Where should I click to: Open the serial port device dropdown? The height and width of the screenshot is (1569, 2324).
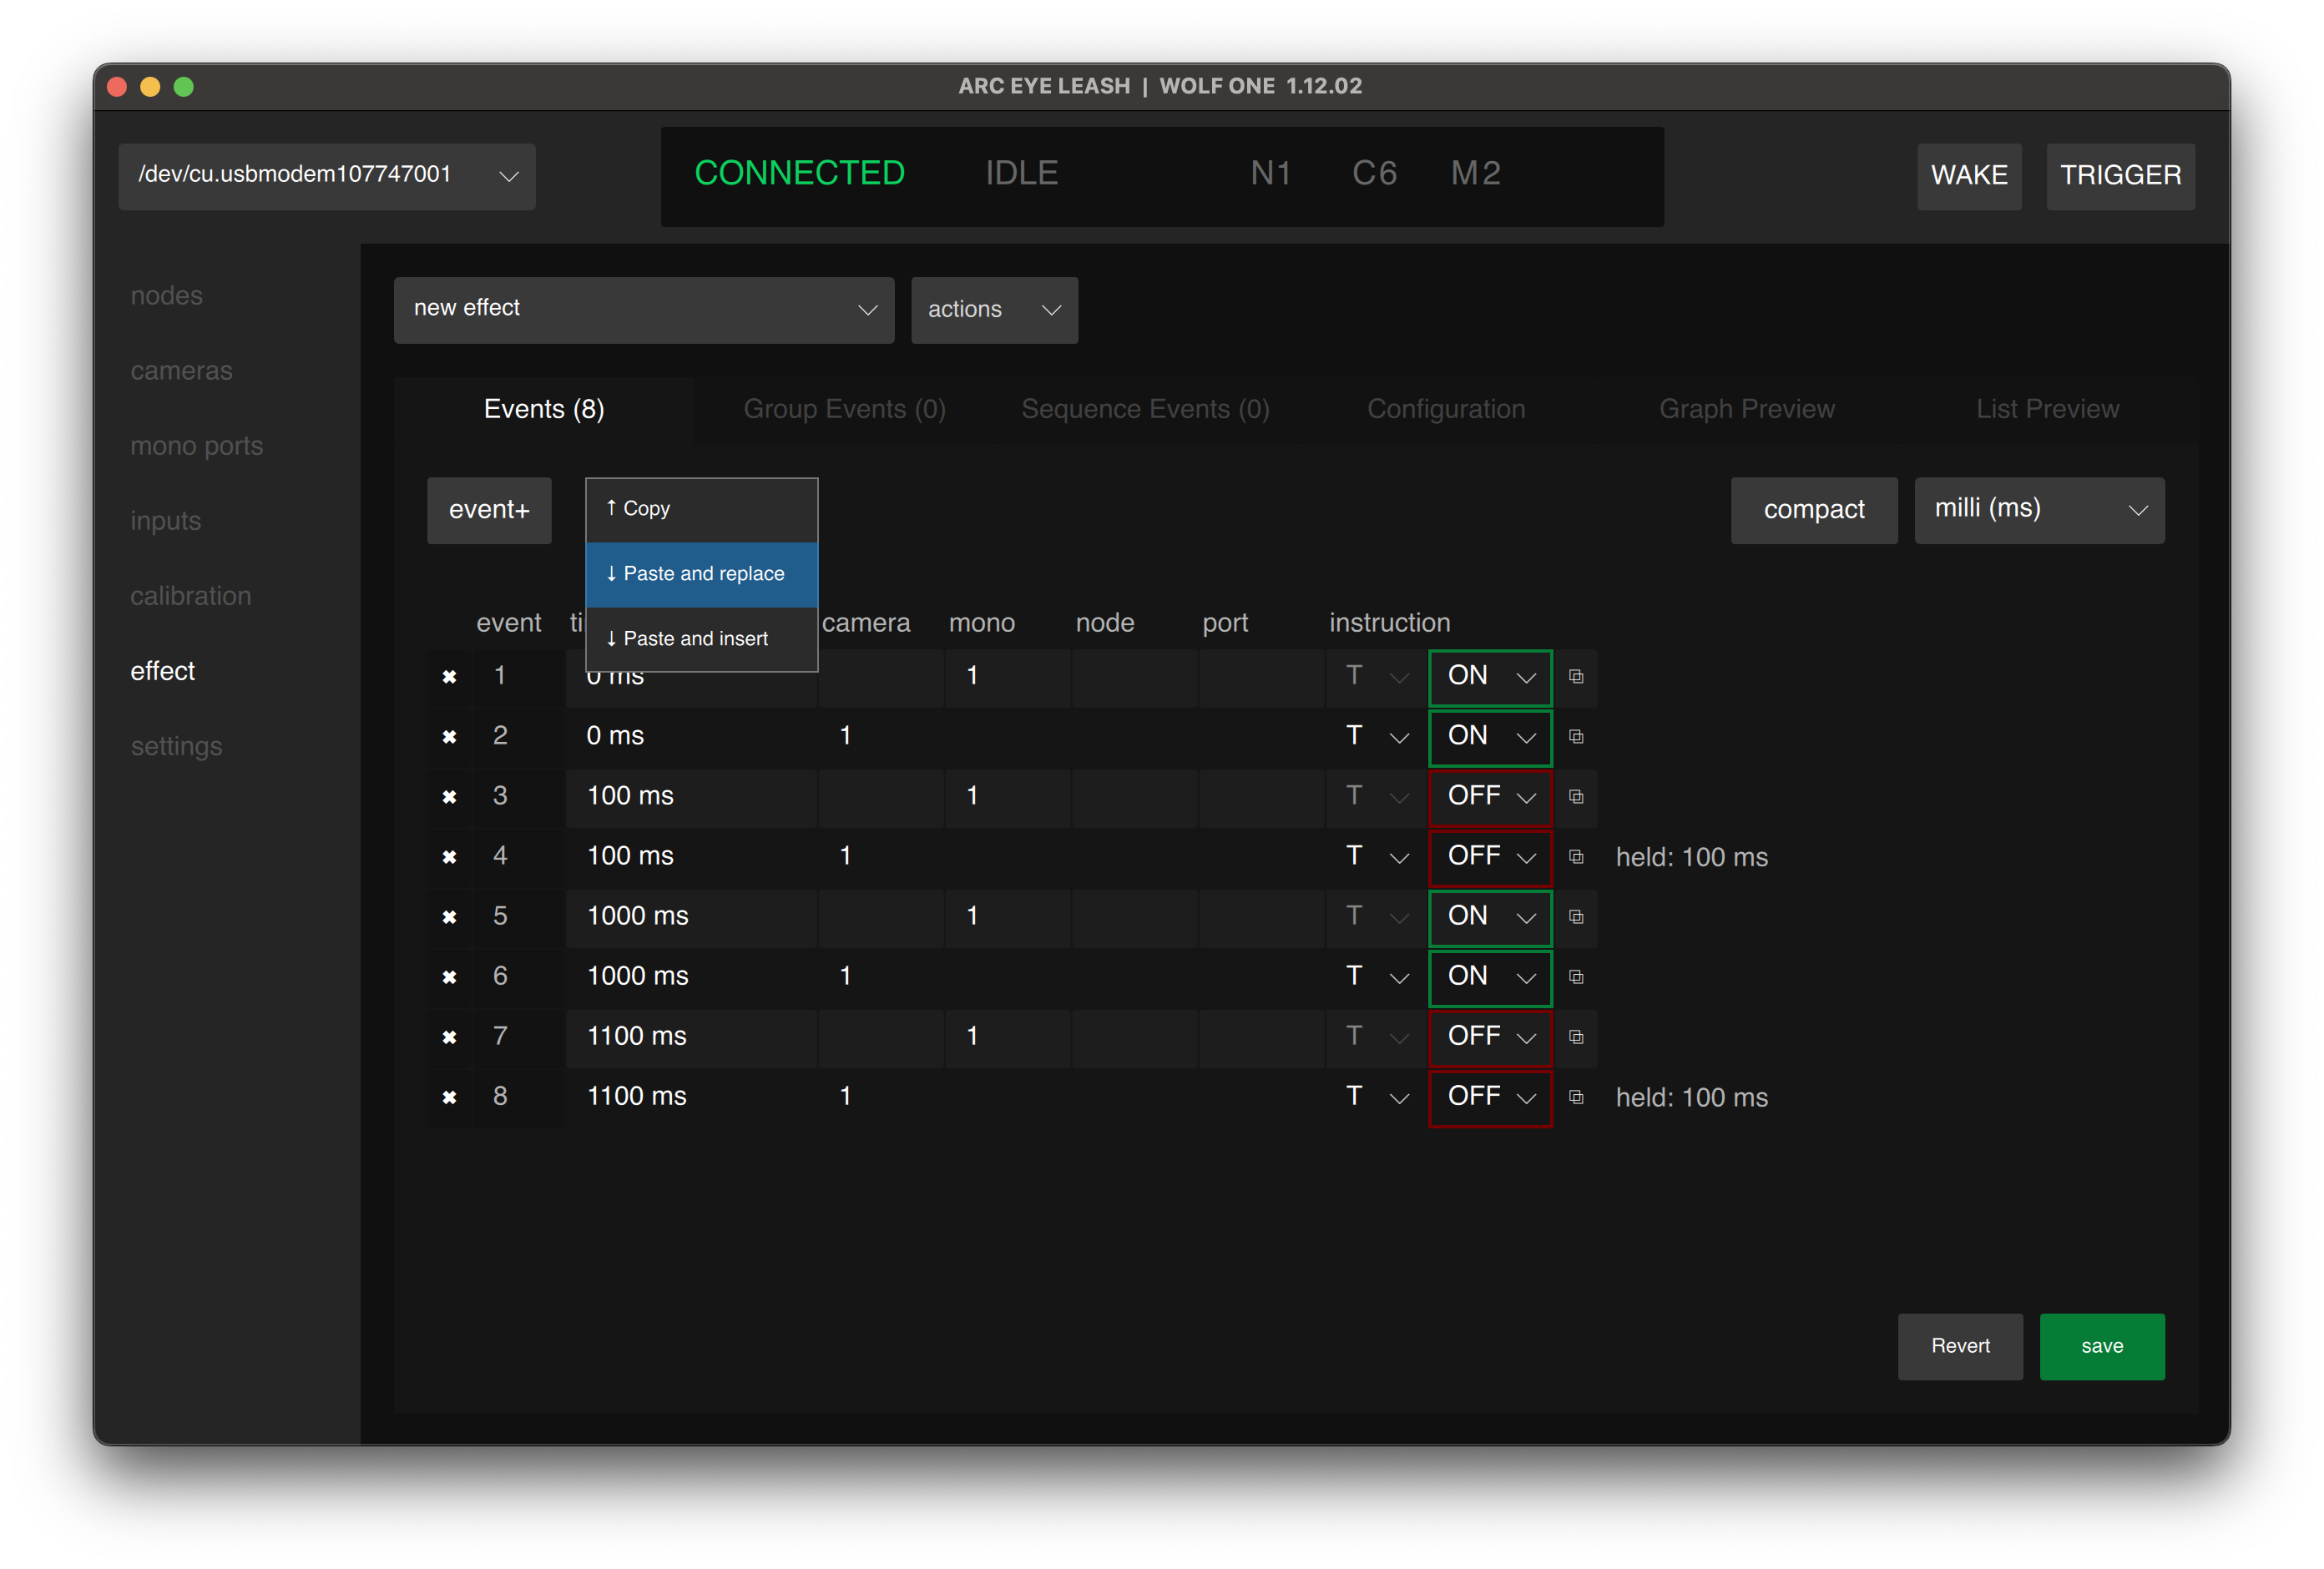pyautogui.click(x=326, y=176)
